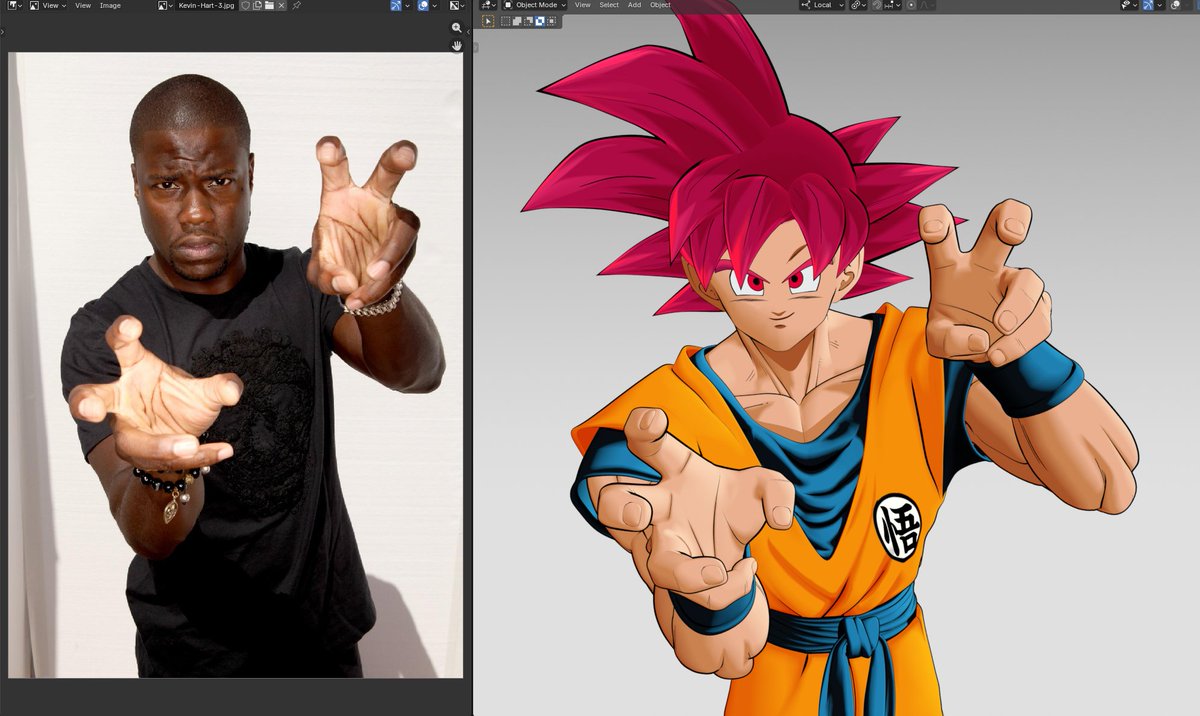Toggle fake user shield for Kevin-Hart-3.jpg
The image size is (1200, 716).
tap(245, 5)
